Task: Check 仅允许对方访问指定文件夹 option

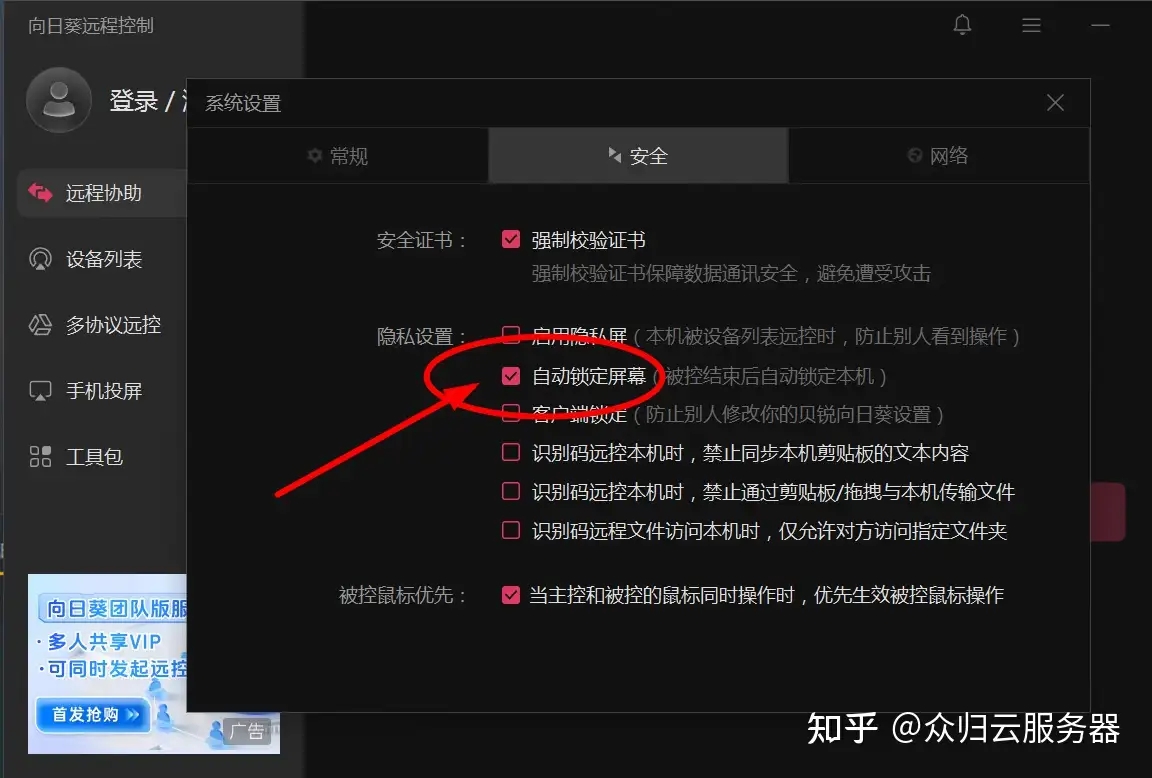Action: 511,531
